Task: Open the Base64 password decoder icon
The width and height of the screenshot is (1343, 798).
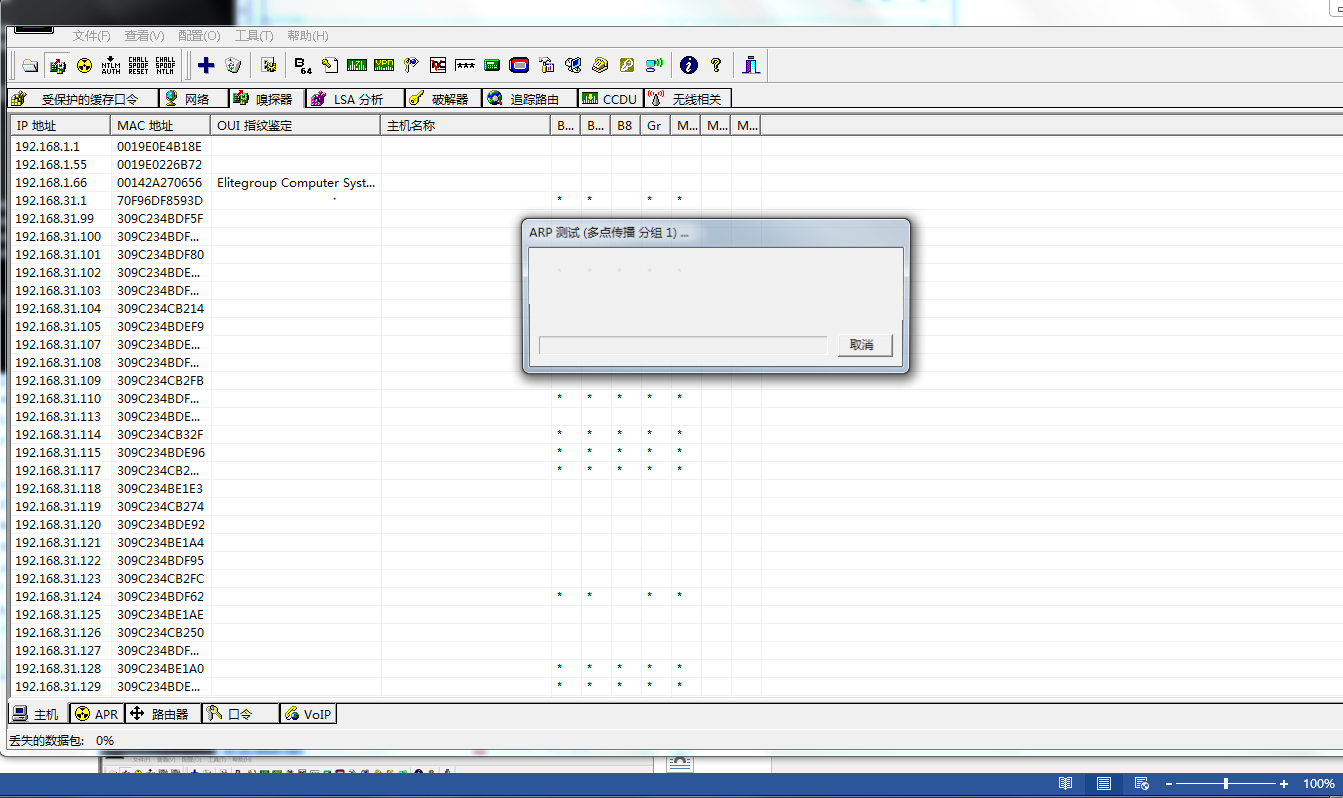Action: pos(303,65)
